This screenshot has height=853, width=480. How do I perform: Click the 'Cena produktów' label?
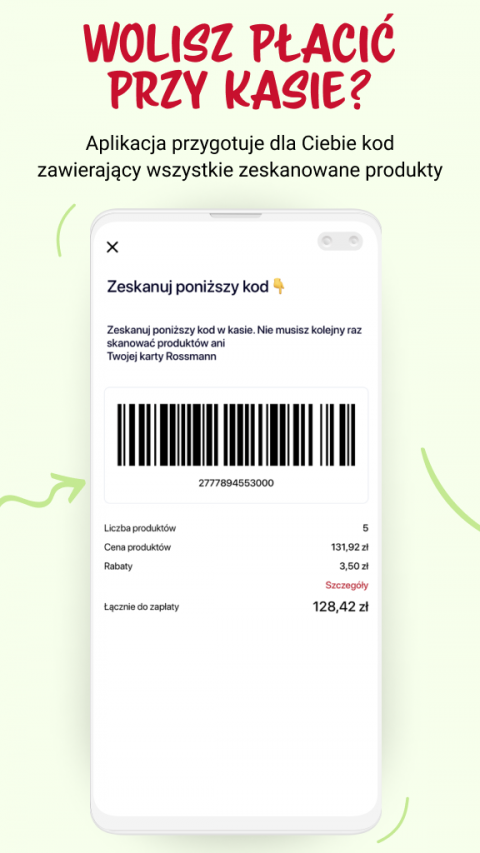tap(137, 547)
